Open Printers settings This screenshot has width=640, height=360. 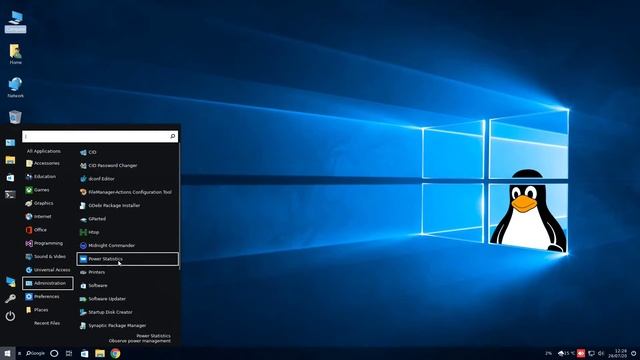coord(92,272)
